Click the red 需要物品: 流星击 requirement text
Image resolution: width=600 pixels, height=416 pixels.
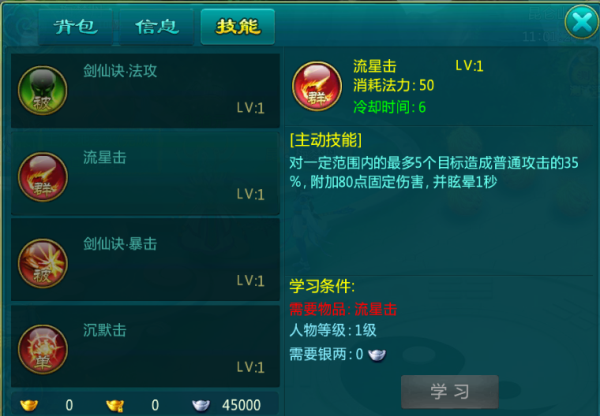(343, 309)
